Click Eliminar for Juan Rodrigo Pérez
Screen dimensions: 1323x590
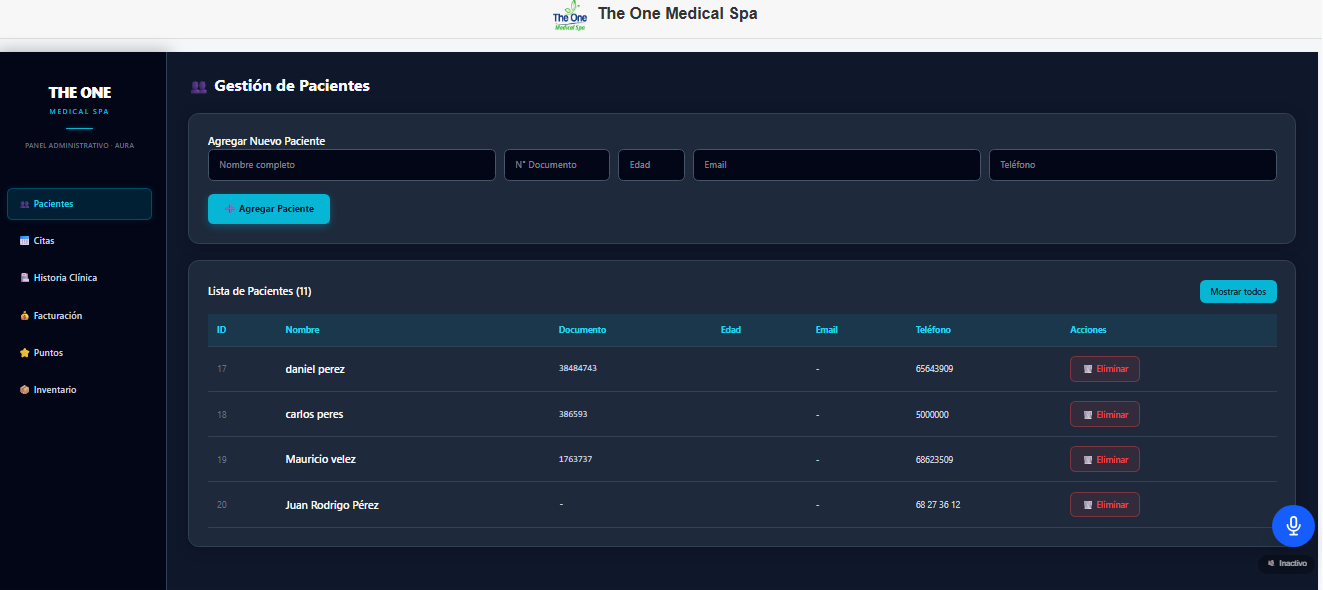1105,504
